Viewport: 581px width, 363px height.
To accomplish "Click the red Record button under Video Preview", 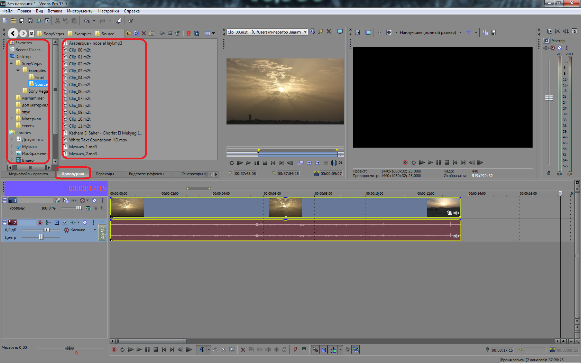I will click(x=405, y=163).
